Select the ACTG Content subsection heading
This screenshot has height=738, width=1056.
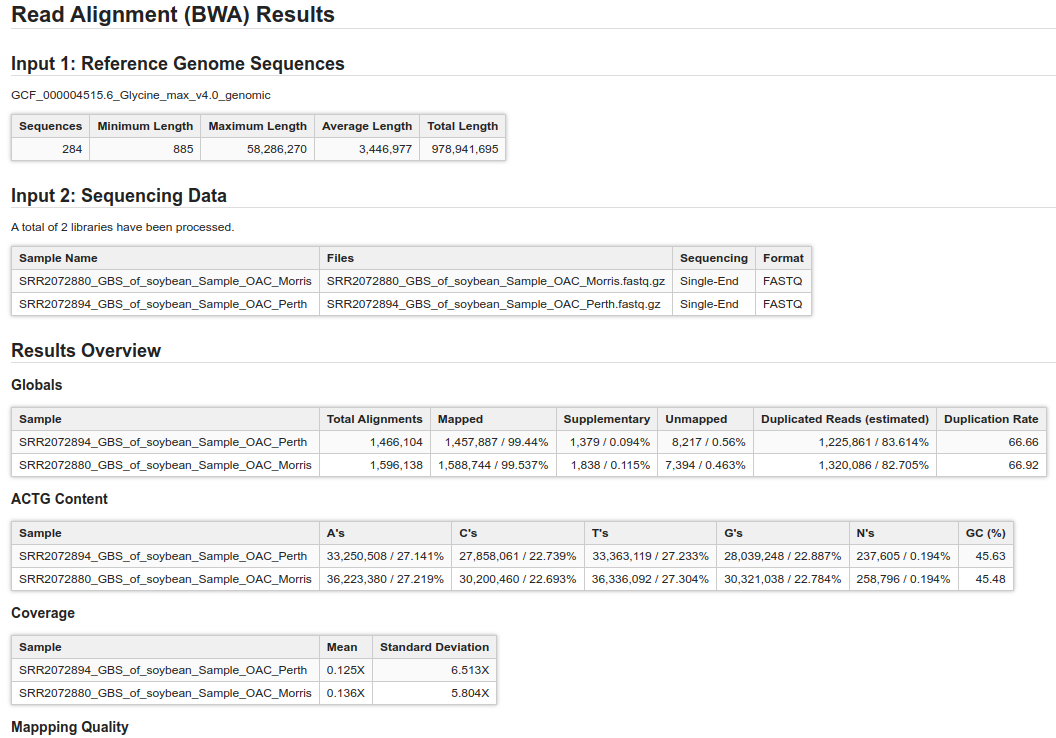(x=55, y=499)
